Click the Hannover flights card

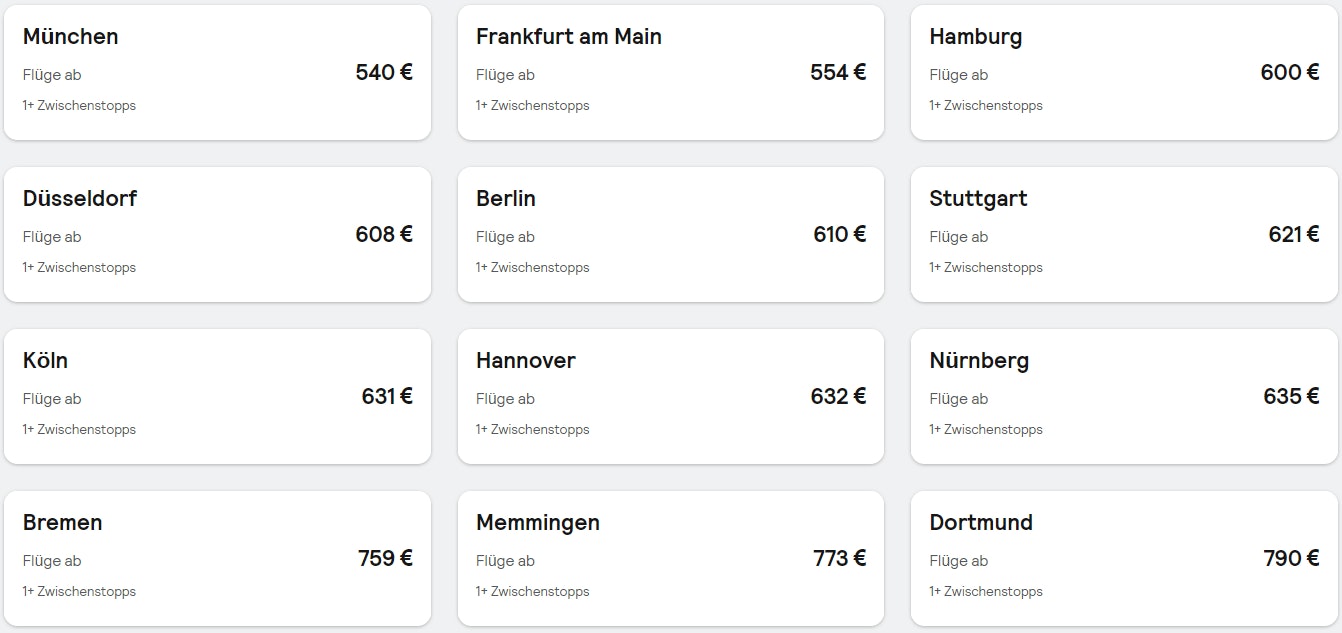[x=670, y=394]
